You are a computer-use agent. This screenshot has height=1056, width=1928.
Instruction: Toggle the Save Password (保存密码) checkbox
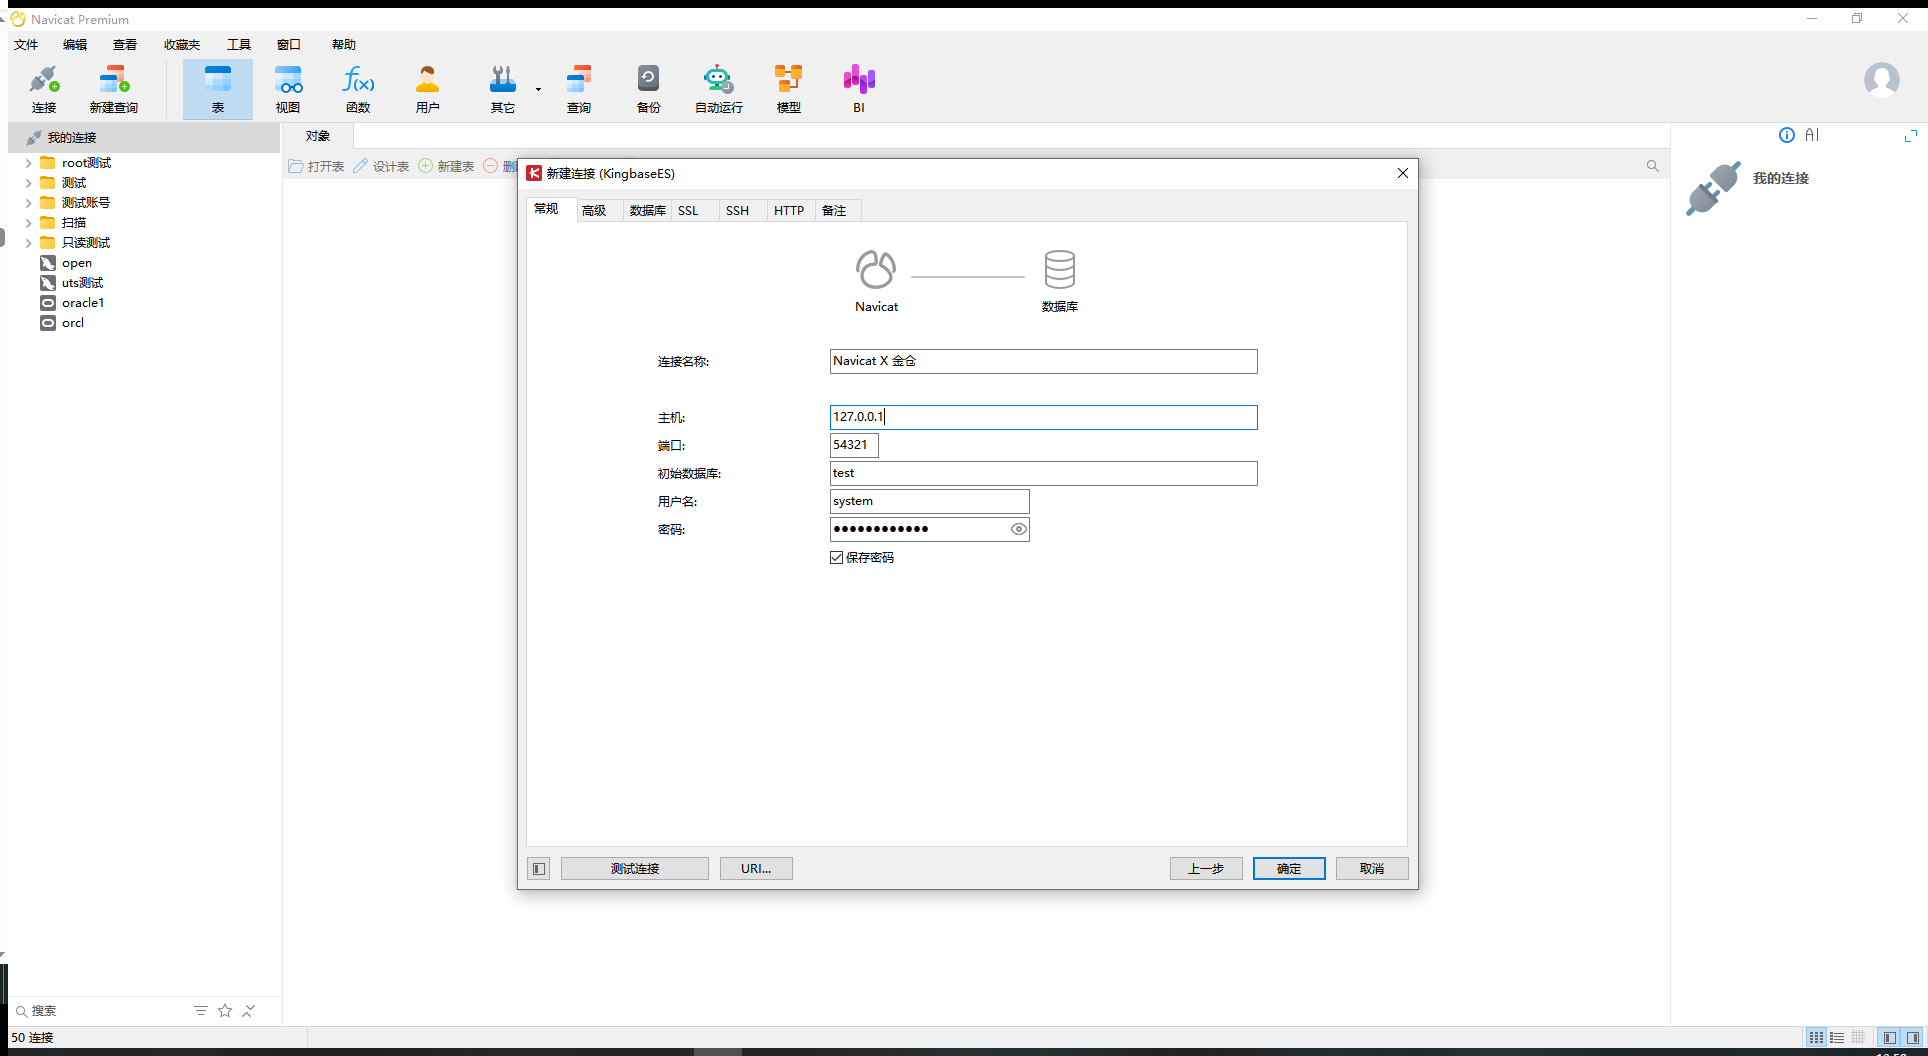pos(836,558)
